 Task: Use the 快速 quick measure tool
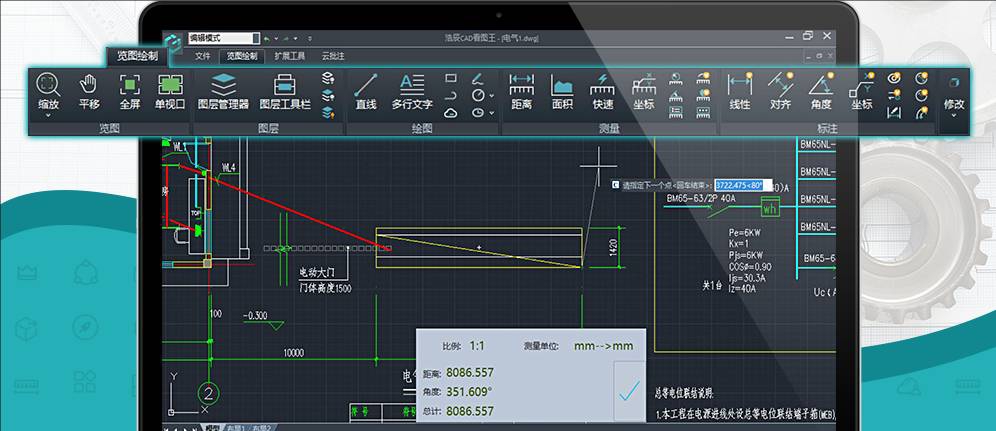602,91
